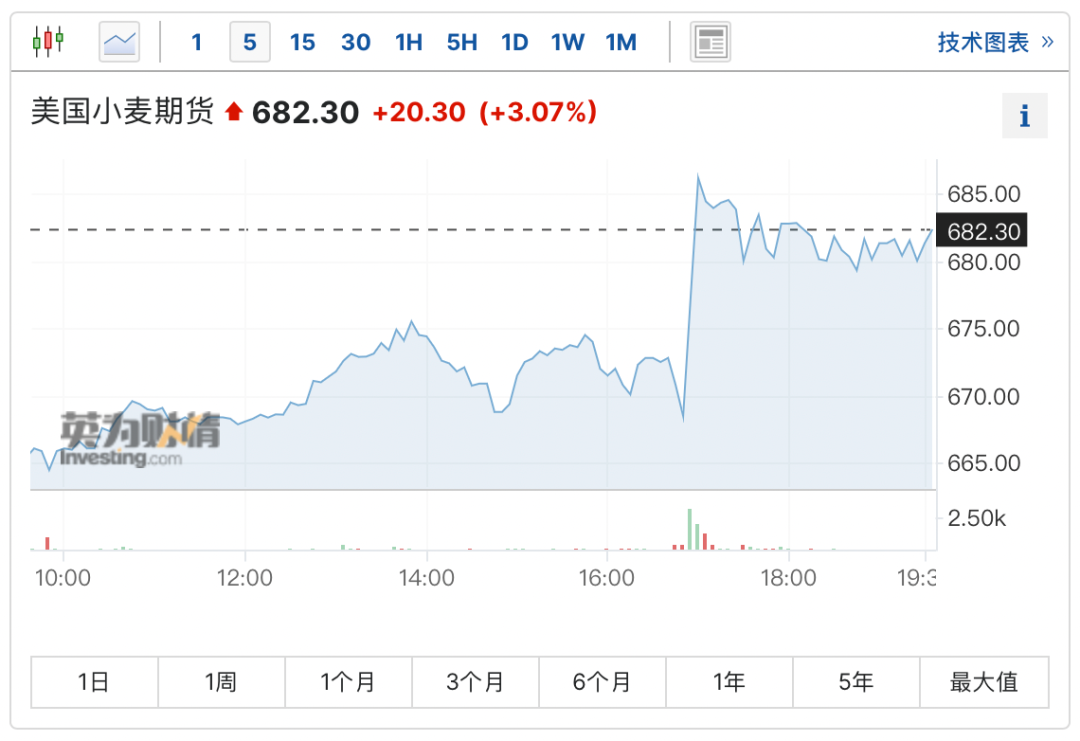Switch to 15-minute interval

(302, 42)
